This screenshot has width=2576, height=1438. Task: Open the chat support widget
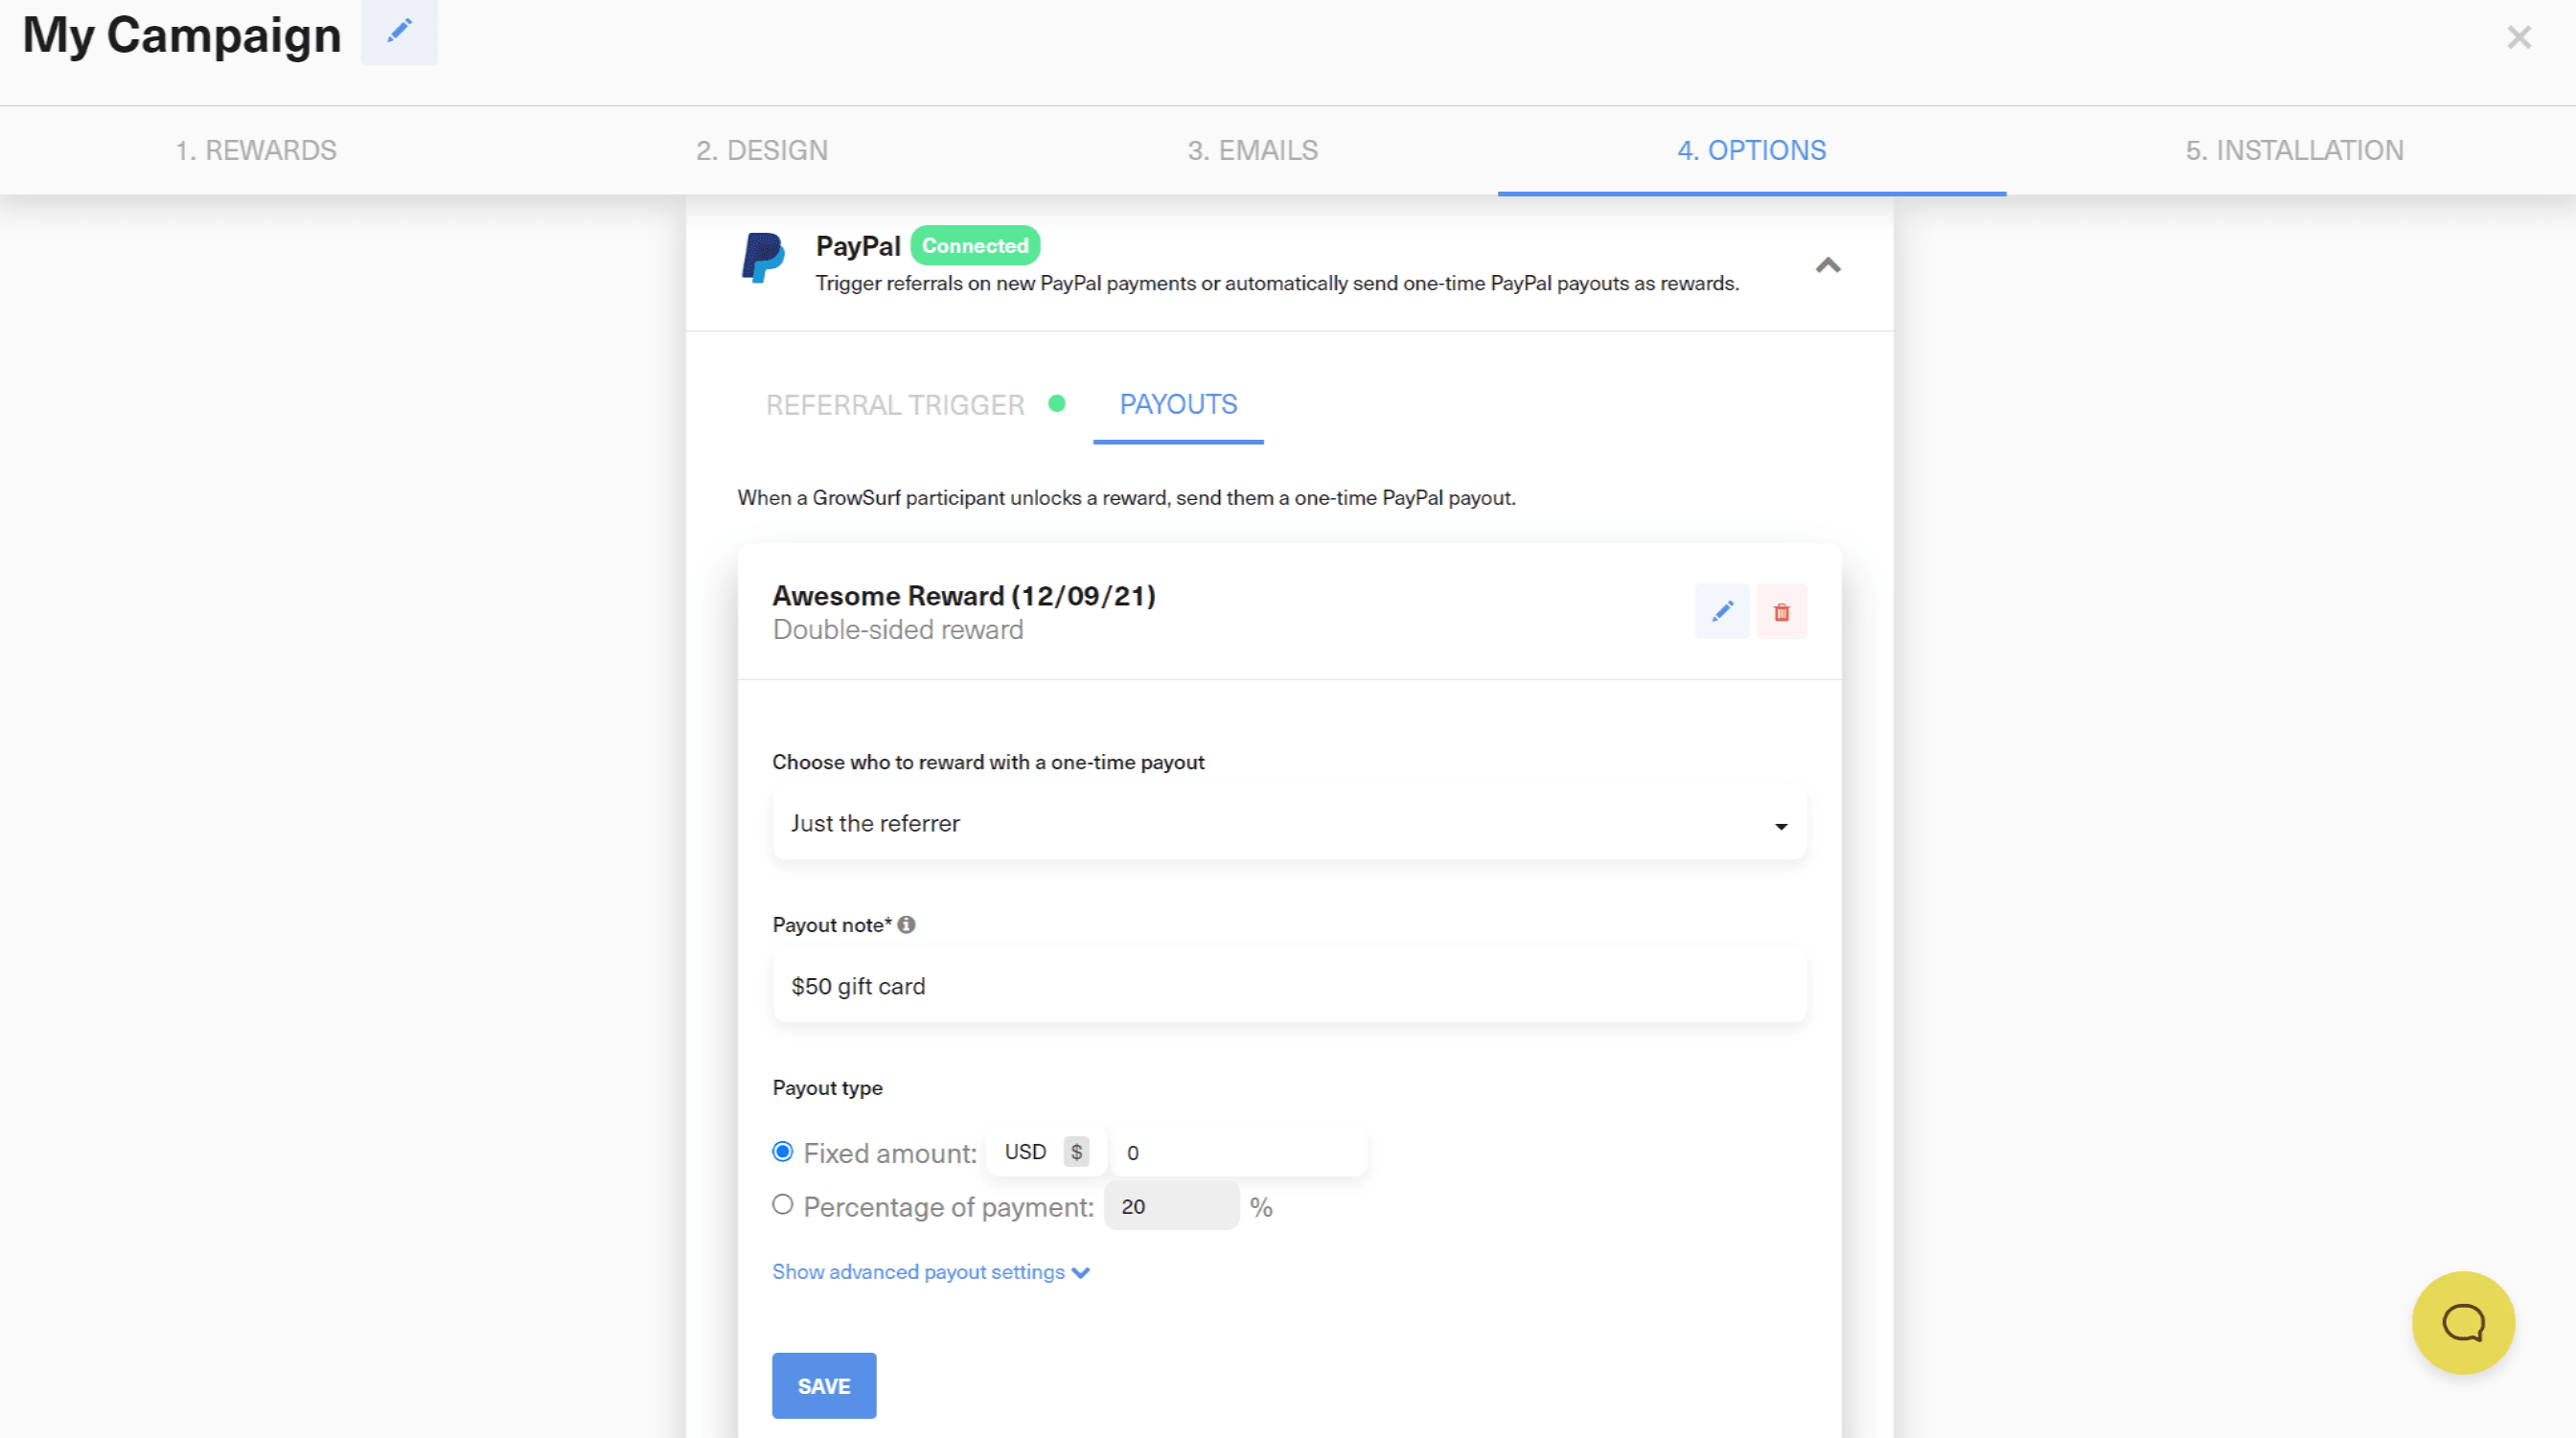pos(2462,1322)
